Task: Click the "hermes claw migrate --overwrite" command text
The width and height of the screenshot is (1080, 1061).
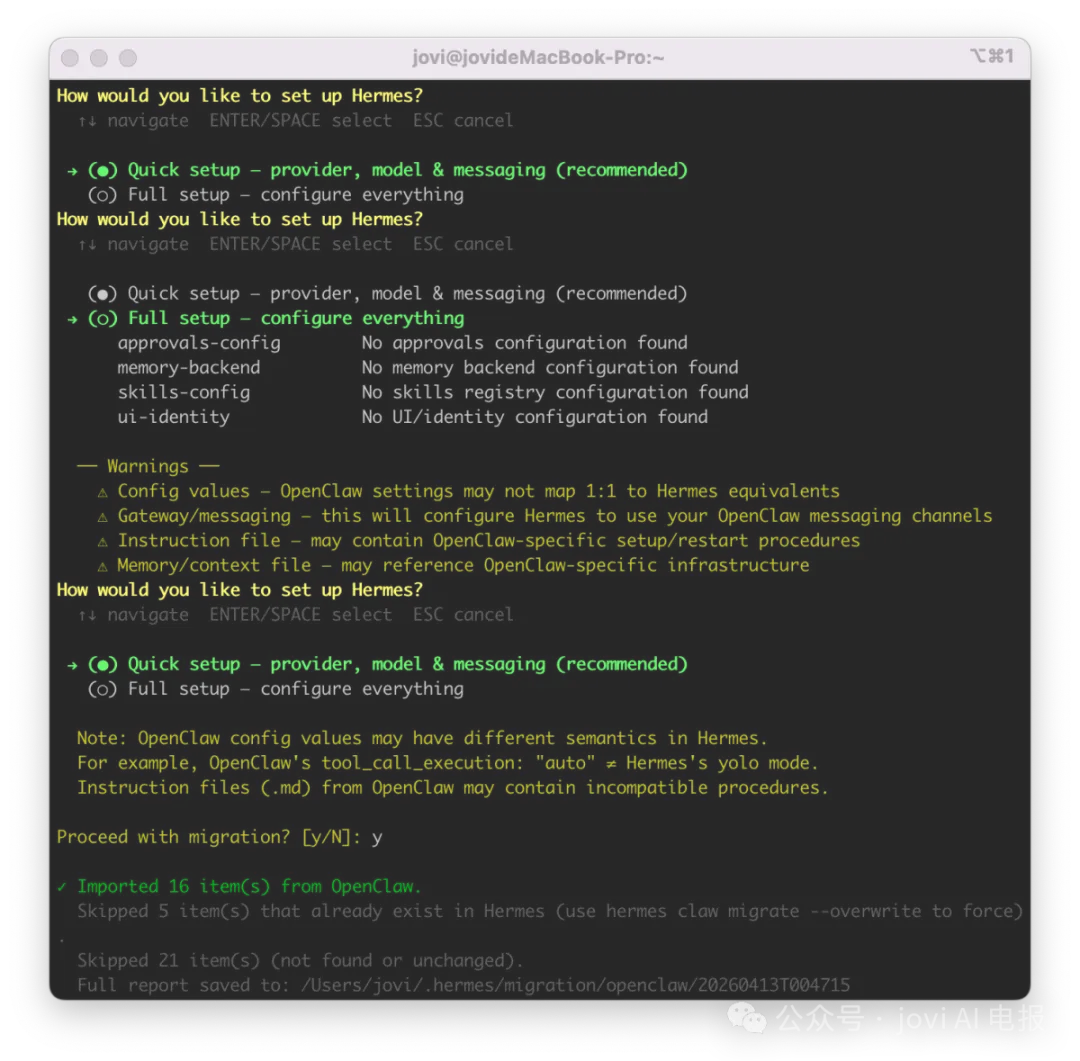Action: (763, 912)
